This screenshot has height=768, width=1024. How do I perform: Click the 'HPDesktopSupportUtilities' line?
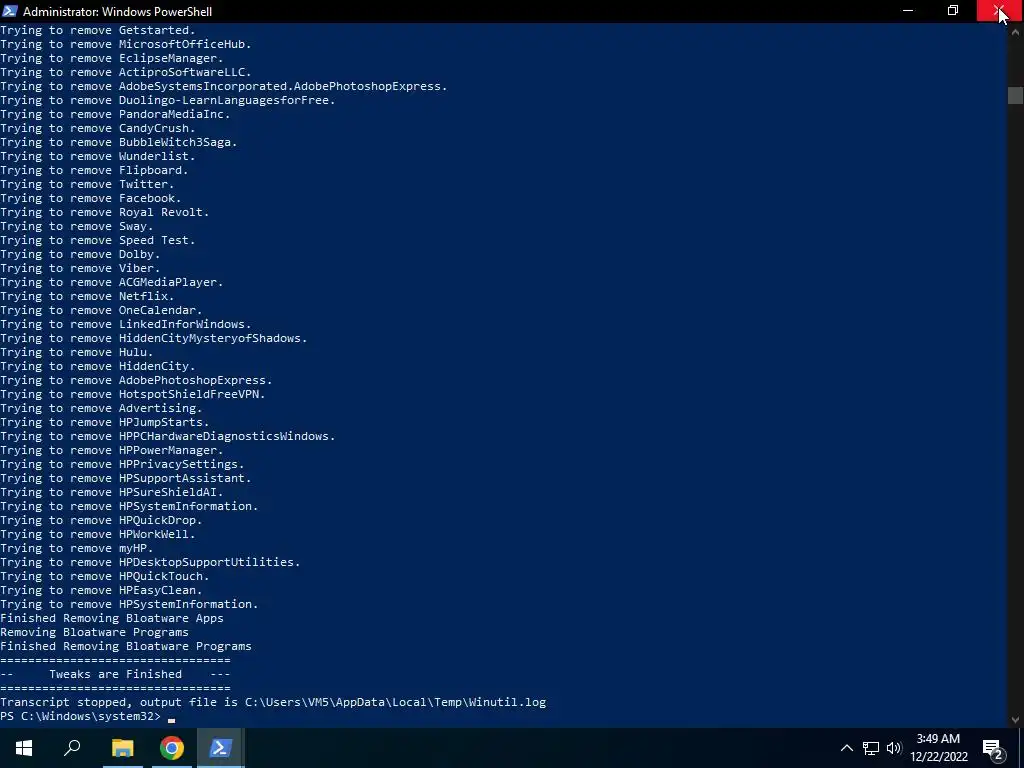tap(150, 562)
